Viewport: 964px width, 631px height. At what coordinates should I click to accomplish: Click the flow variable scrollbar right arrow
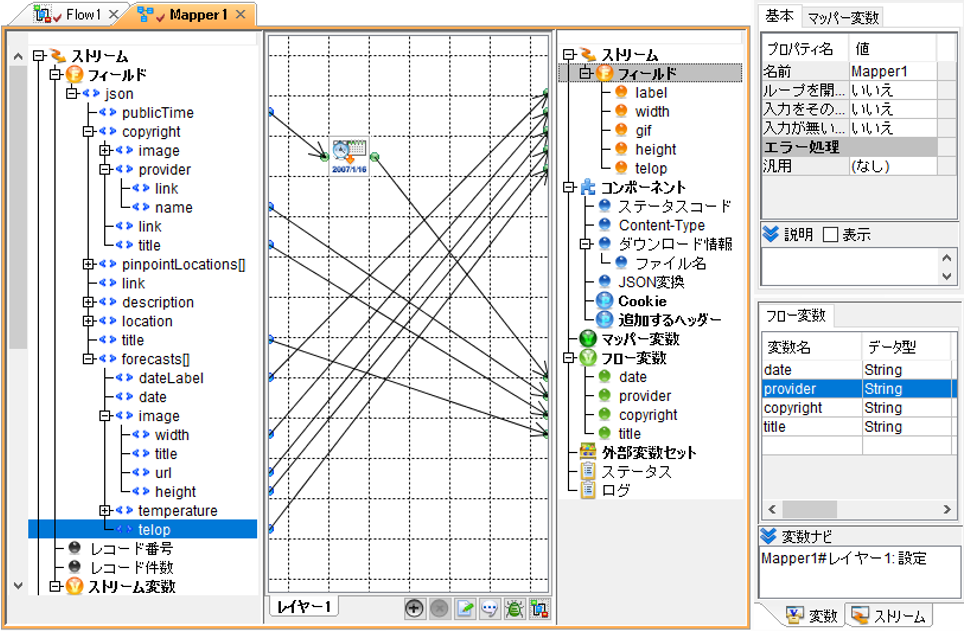tap(947, 509)
